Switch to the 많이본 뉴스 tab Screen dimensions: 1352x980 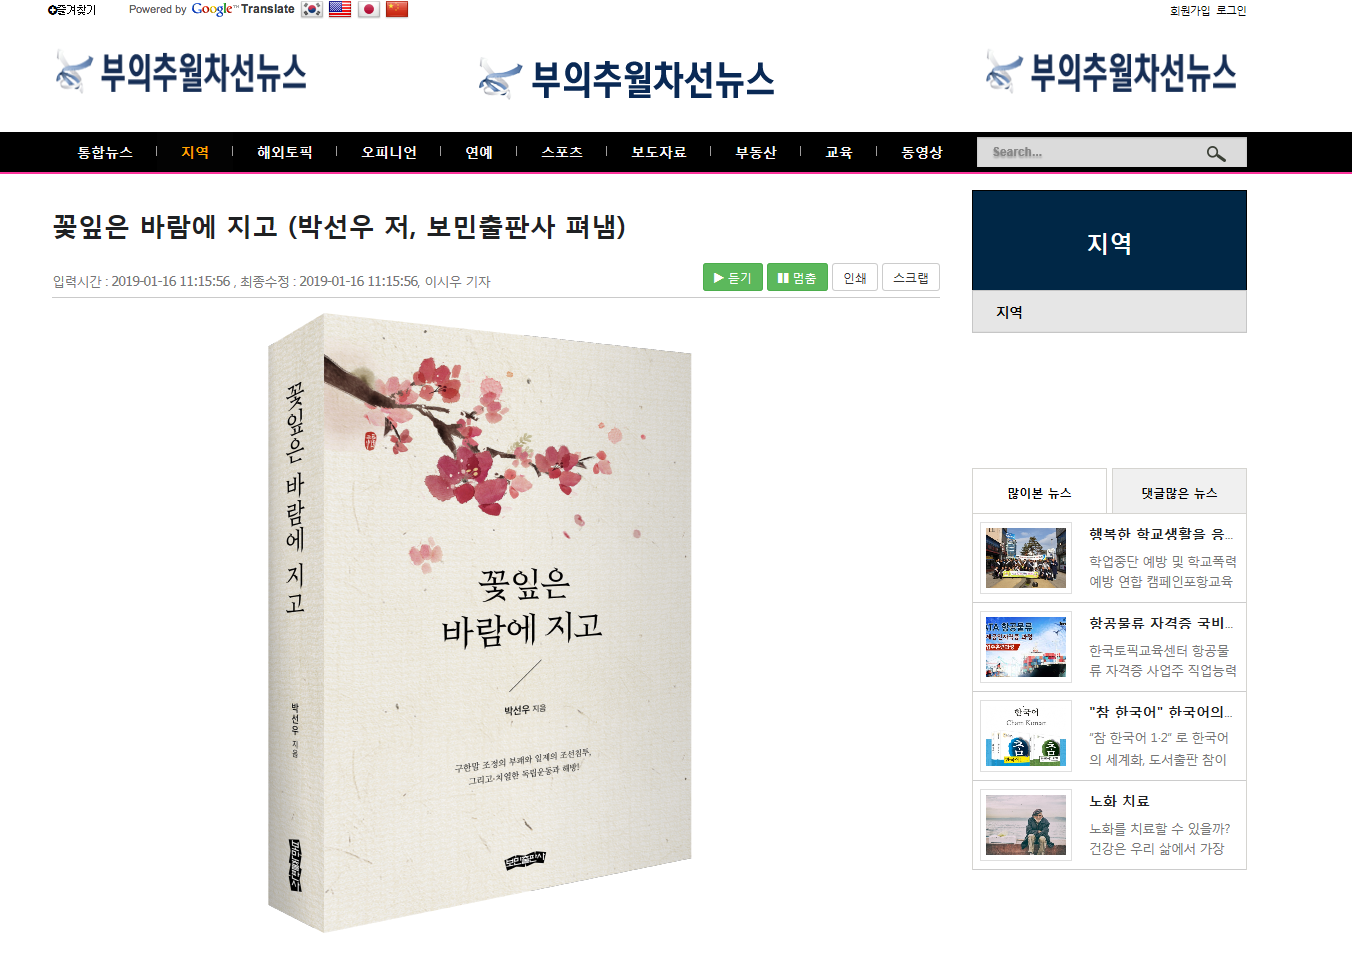click(1039, 492)
